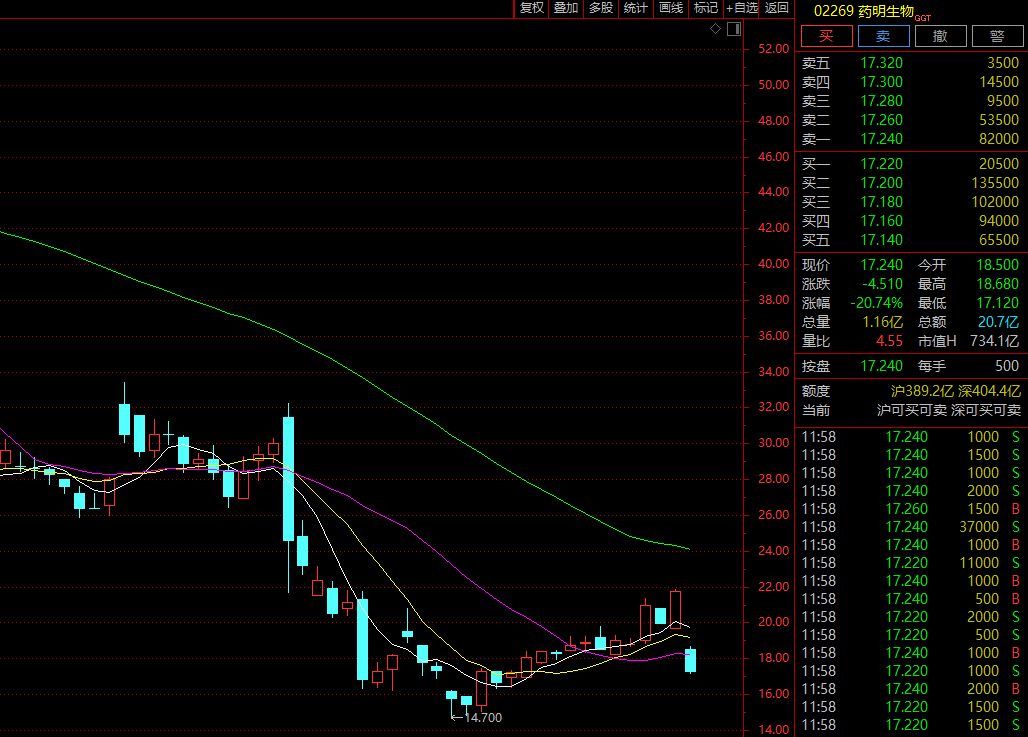Image resolution: width=1028 pixels, height=737 pixels.
Task: Add stock via +自选 button
Action: click(x=741, y=8)
